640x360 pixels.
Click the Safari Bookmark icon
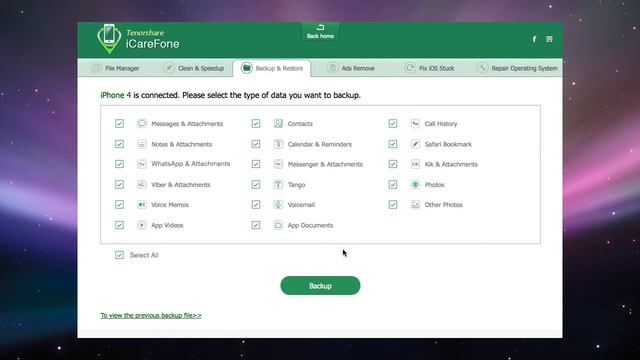(x=415, y=144)
